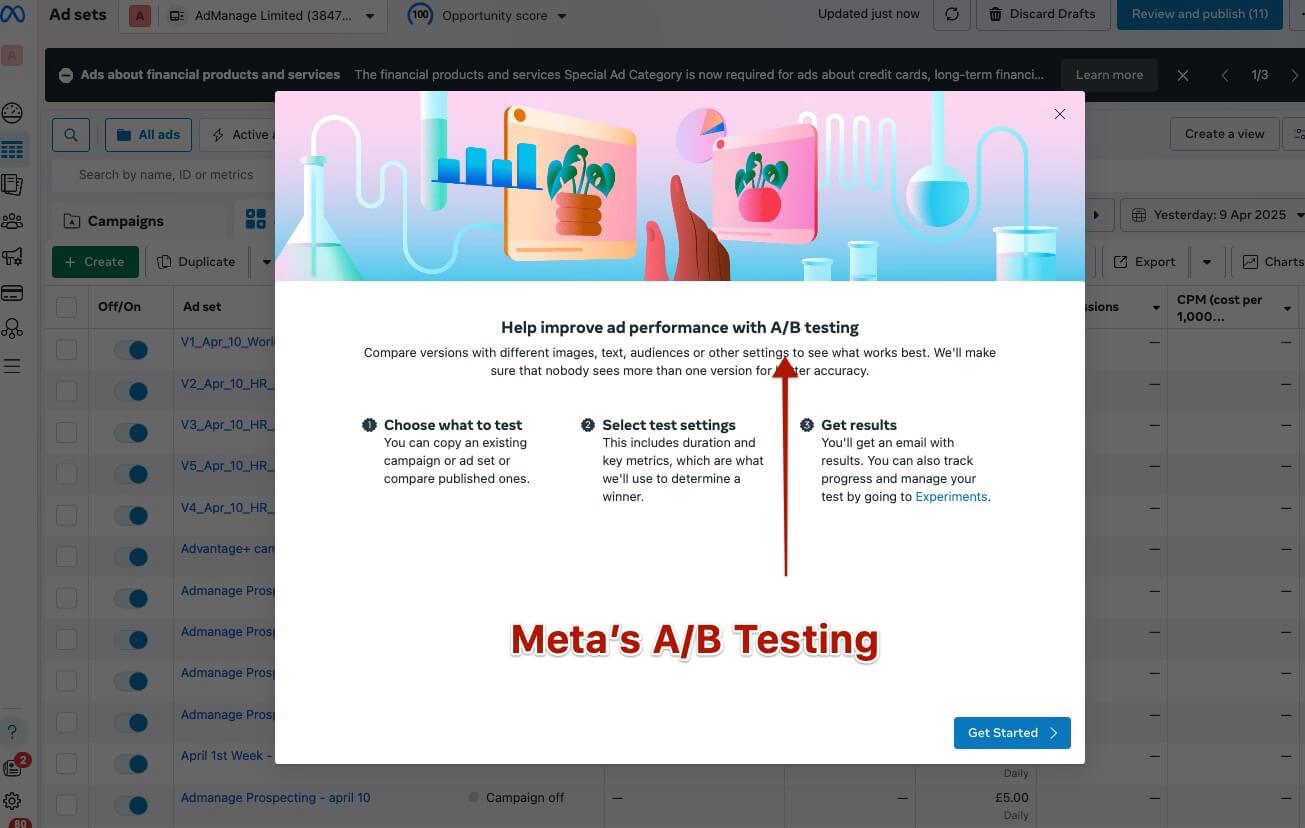Switch off Admanage Prospecting - april 10 toggle

coord(130,805)
